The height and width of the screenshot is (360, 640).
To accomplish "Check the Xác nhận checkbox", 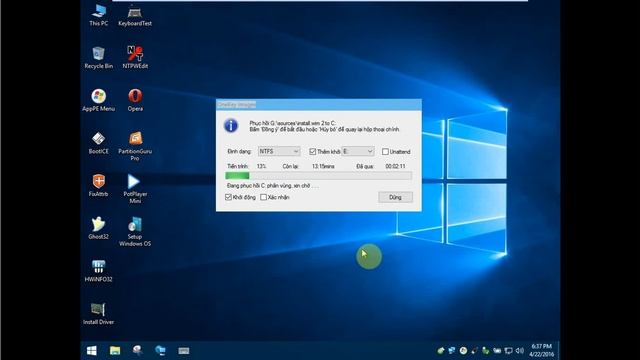I will click(x=264, y=197).
